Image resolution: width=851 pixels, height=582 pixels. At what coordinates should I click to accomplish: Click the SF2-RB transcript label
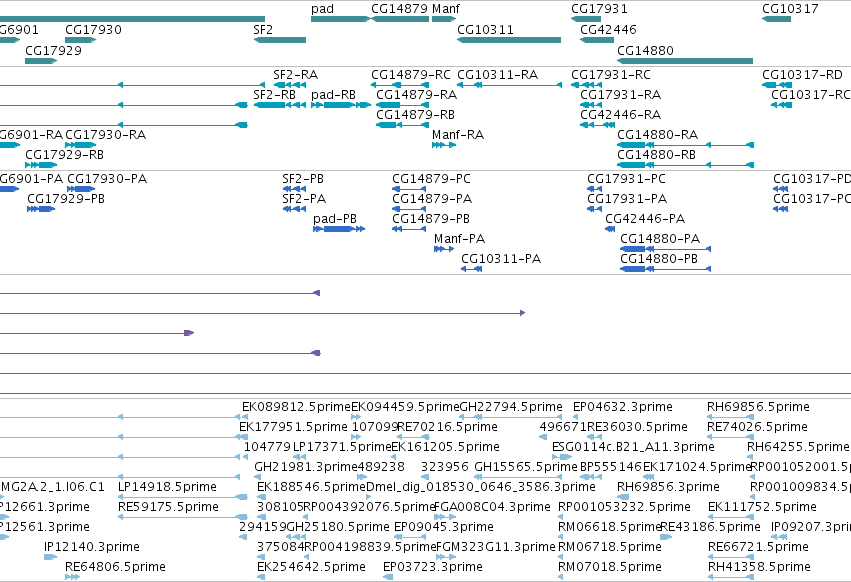click(x=275, y=95)
